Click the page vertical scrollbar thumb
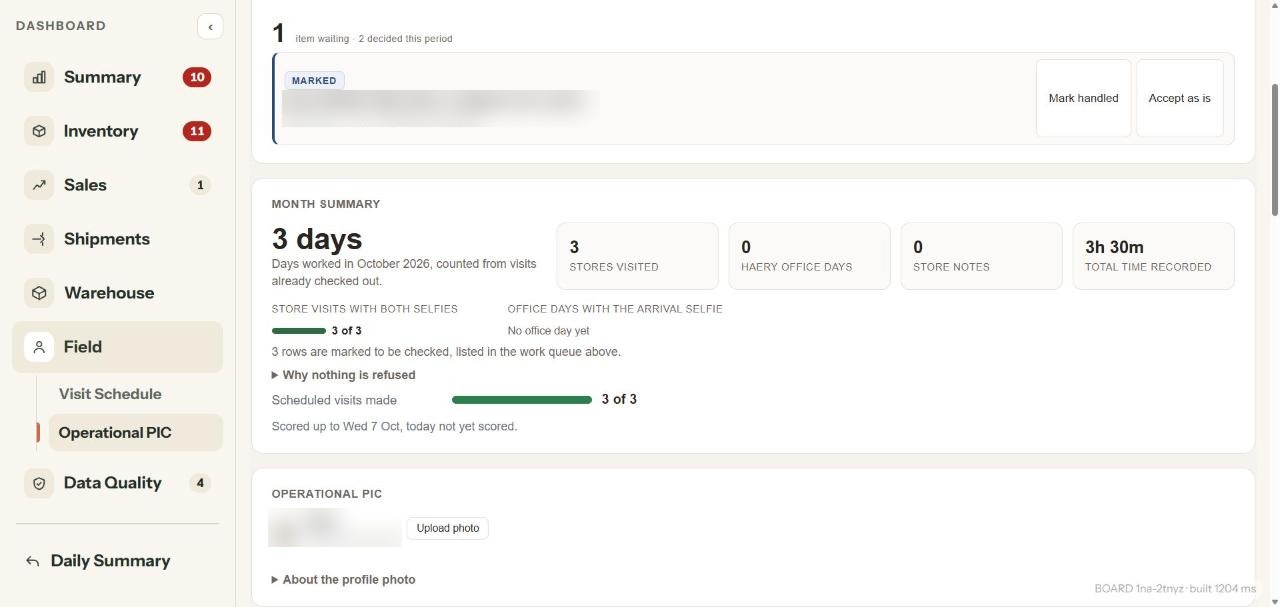Screen dimensions: 1280x607 1275,150
